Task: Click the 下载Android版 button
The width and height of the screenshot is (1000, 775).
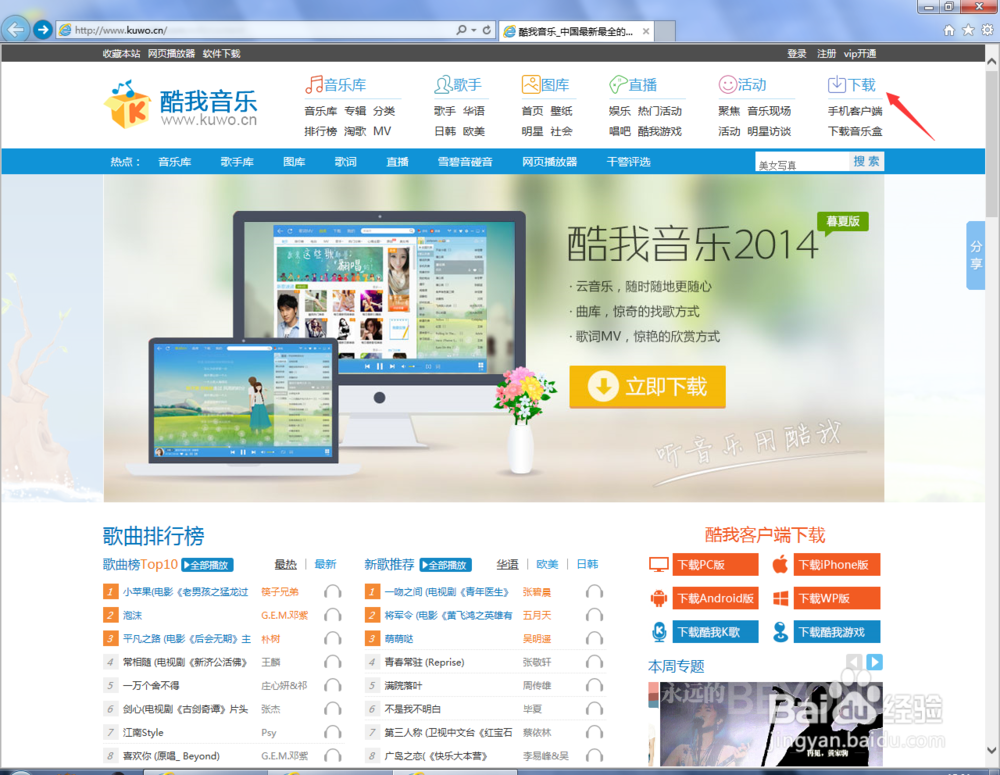Action: click(716, 598)
